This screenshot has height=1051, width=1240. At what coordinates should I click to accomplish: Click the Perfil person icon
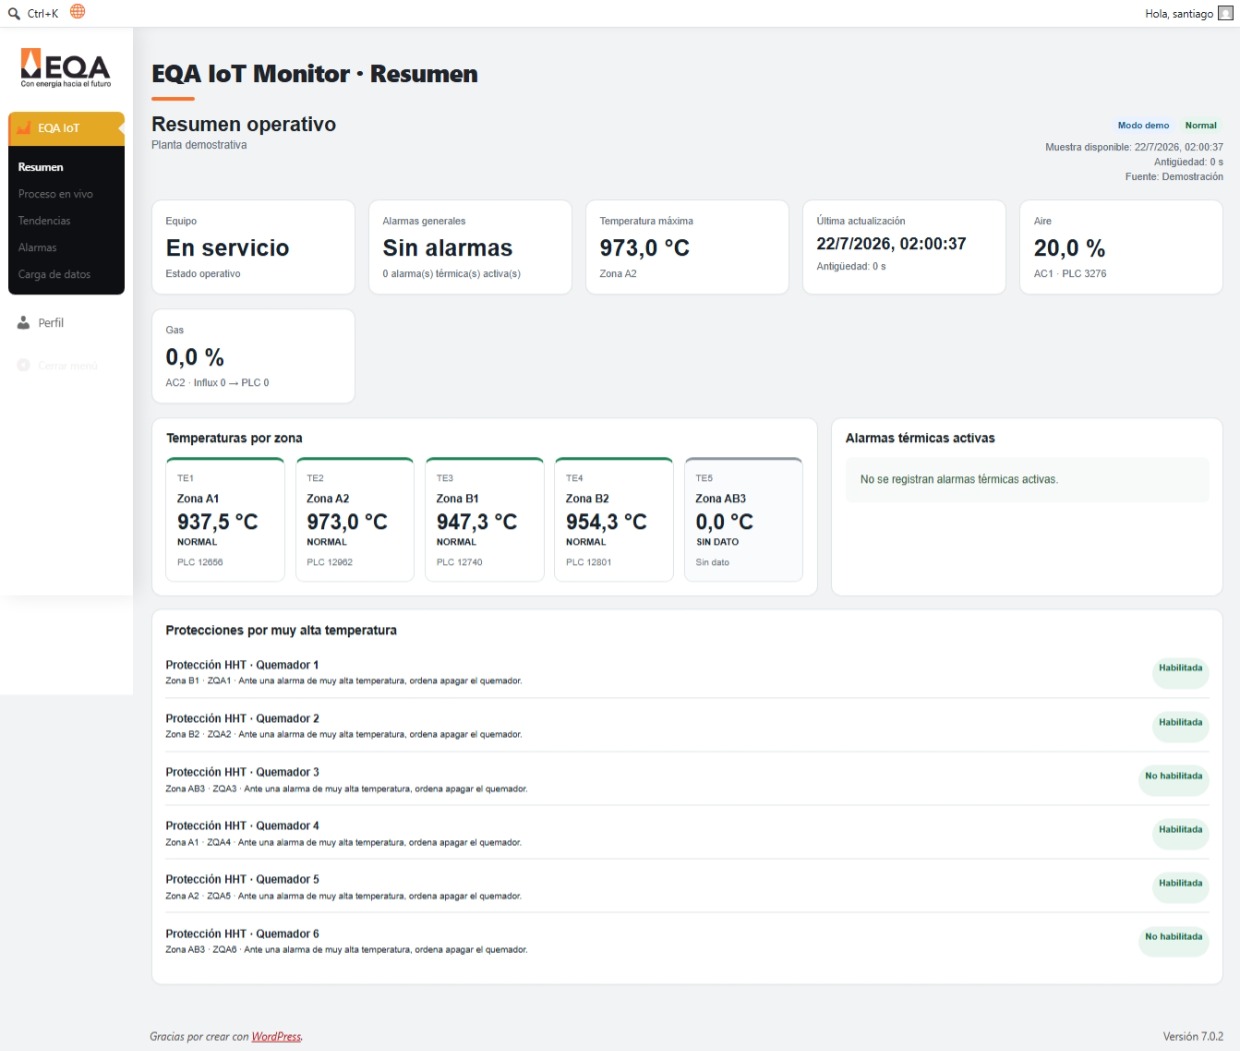coord(24,323)
